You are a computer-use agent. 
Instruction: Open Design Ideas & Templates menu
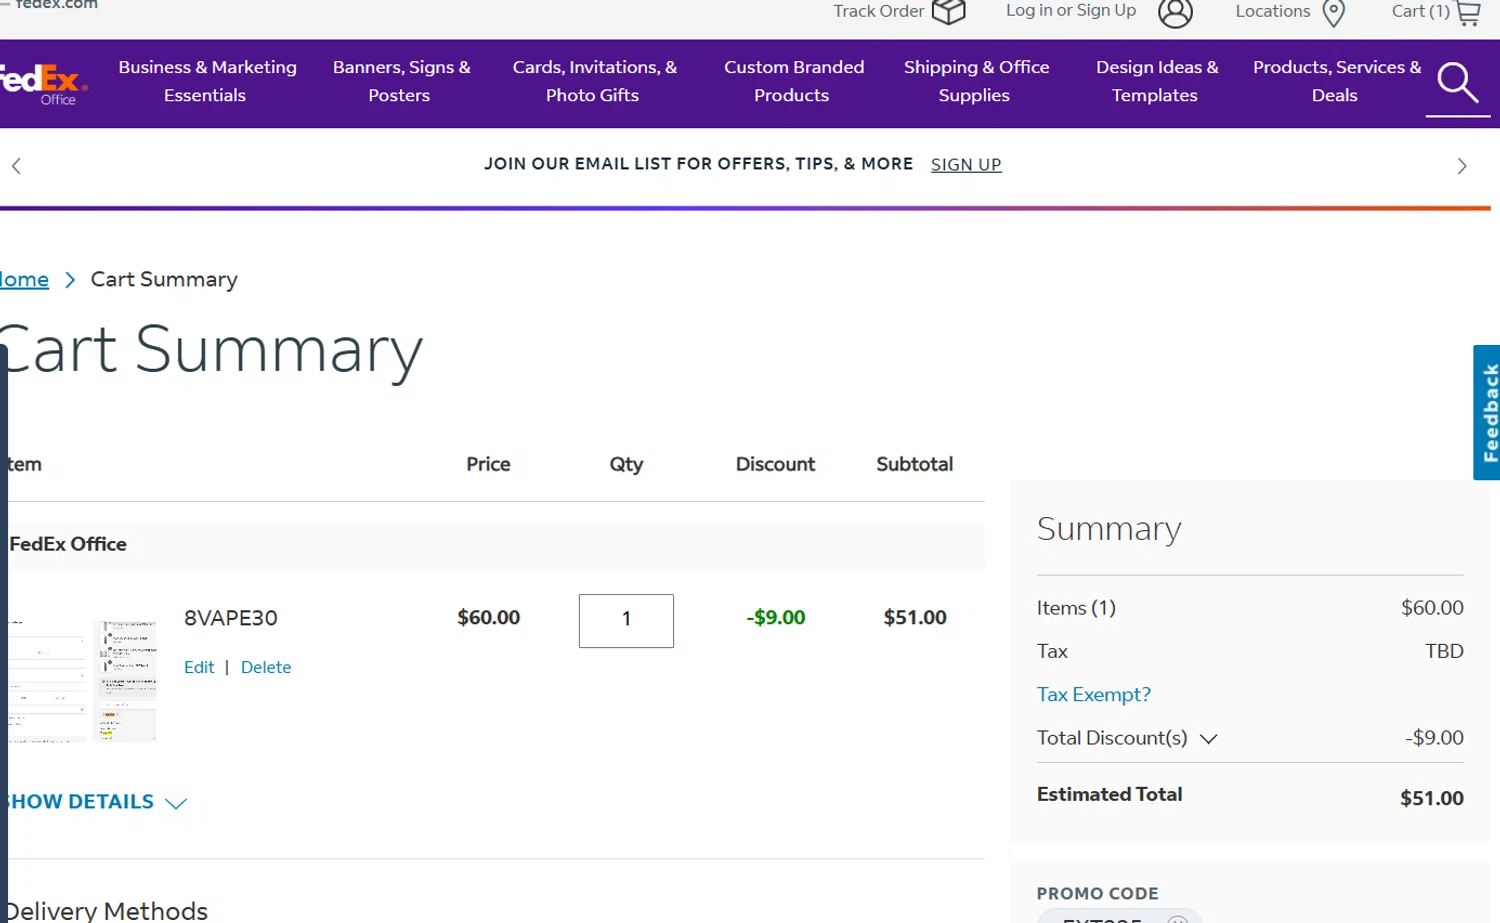coord(1156,81)
